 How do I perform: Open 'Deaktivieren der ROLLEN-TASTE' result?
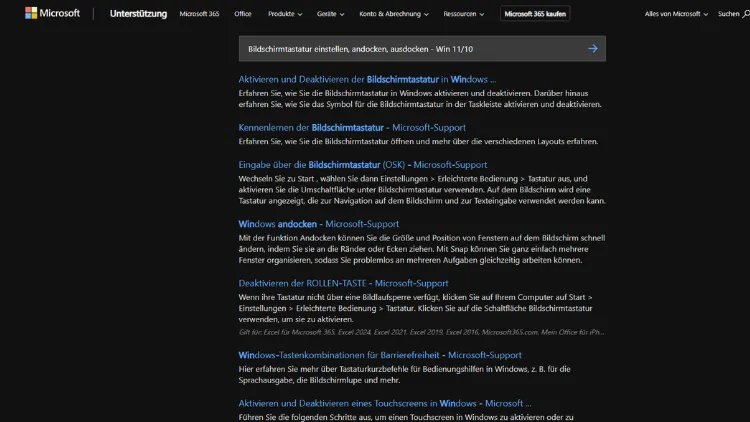tap(343, 283)
